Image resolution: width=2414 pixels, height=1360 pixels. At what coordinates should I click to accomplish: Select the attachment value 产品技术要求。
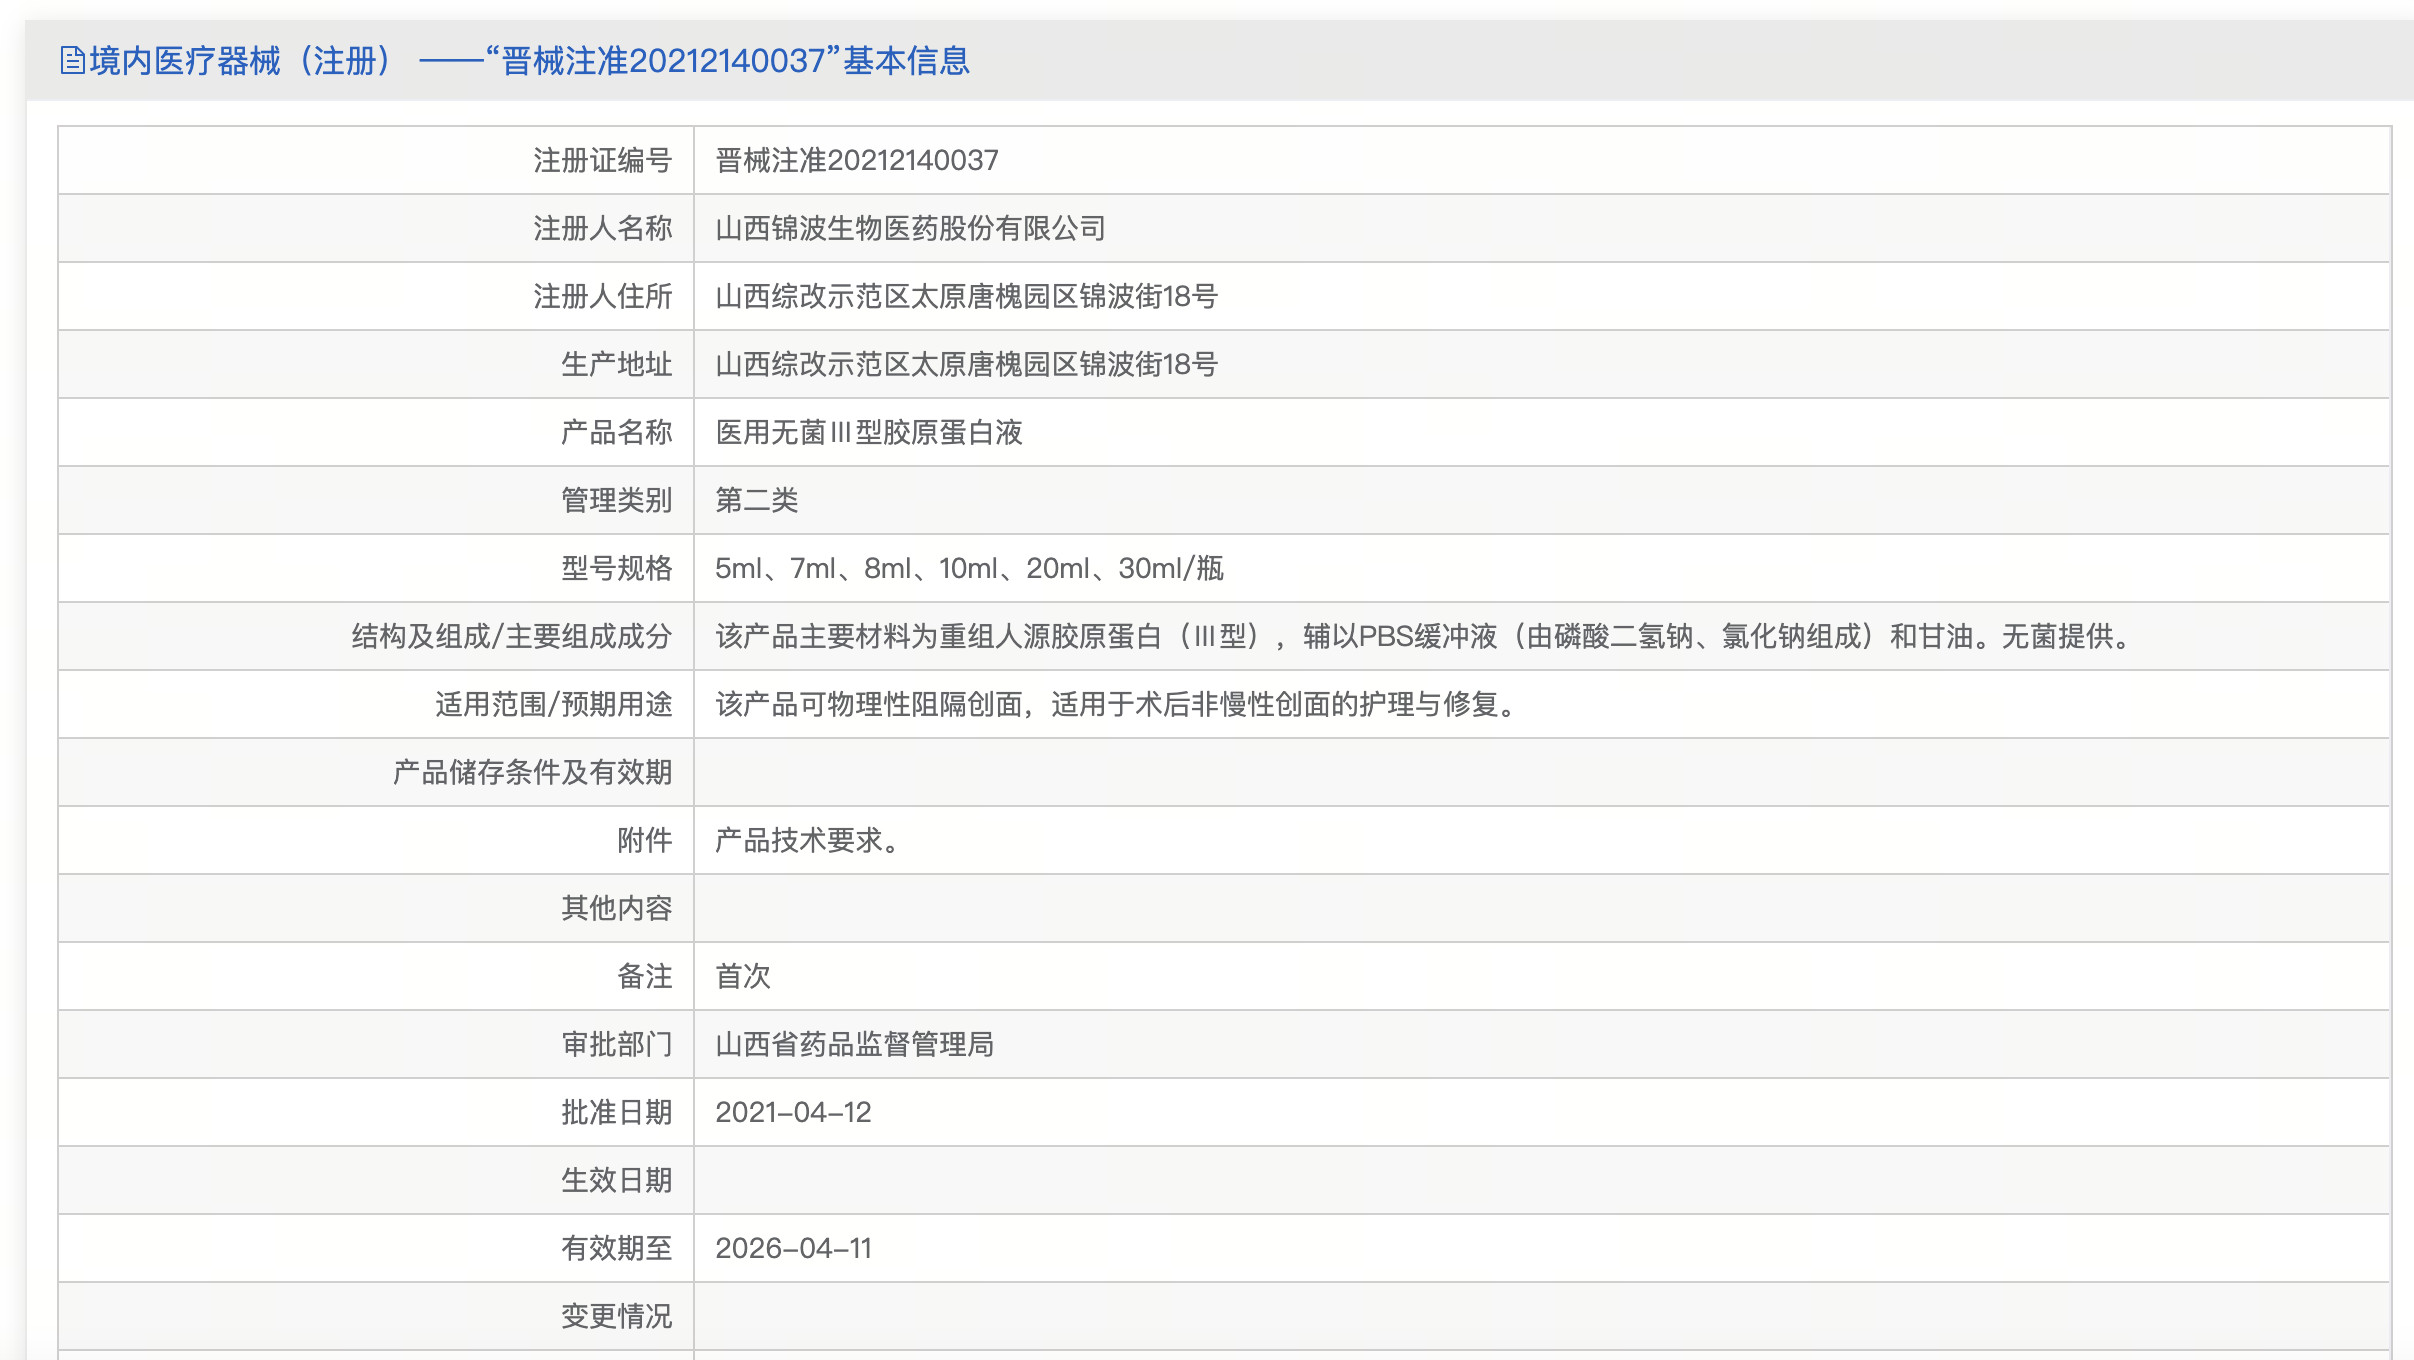(x=810, y=840)
